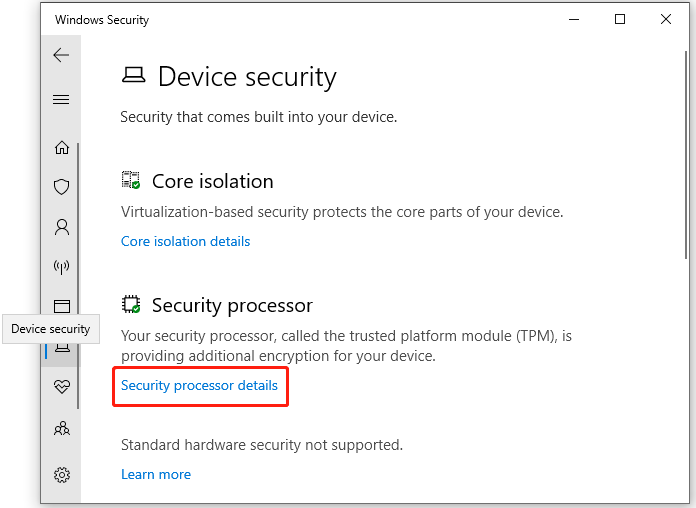Open Family options sidebar icon
Screen dimensions: 696x508
[62, 429]
